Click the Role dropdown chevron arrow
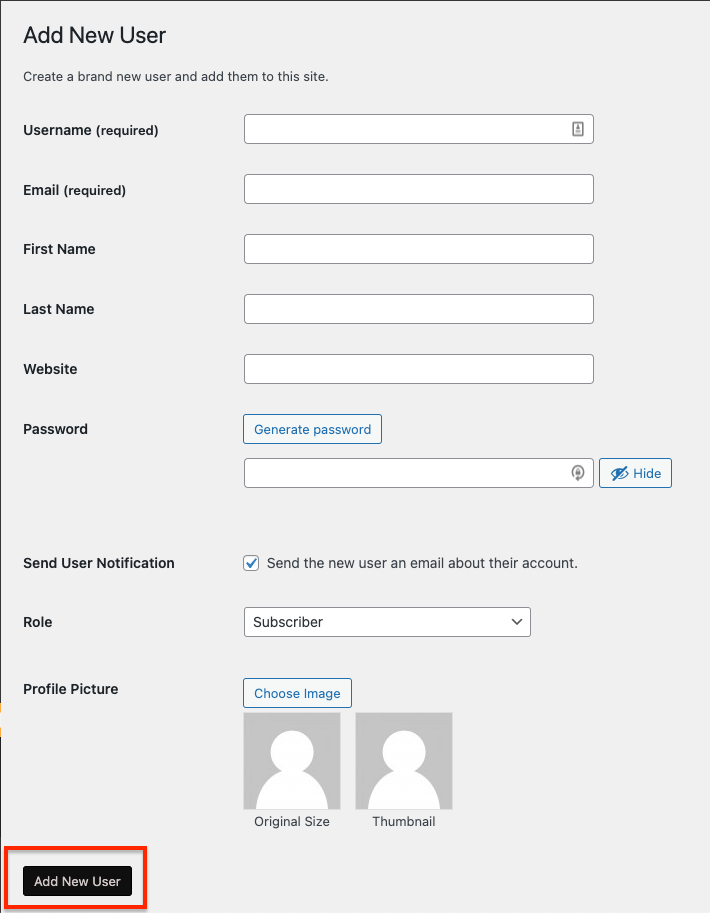This screenshot has height=913, width=710. [x=517, y=622]
